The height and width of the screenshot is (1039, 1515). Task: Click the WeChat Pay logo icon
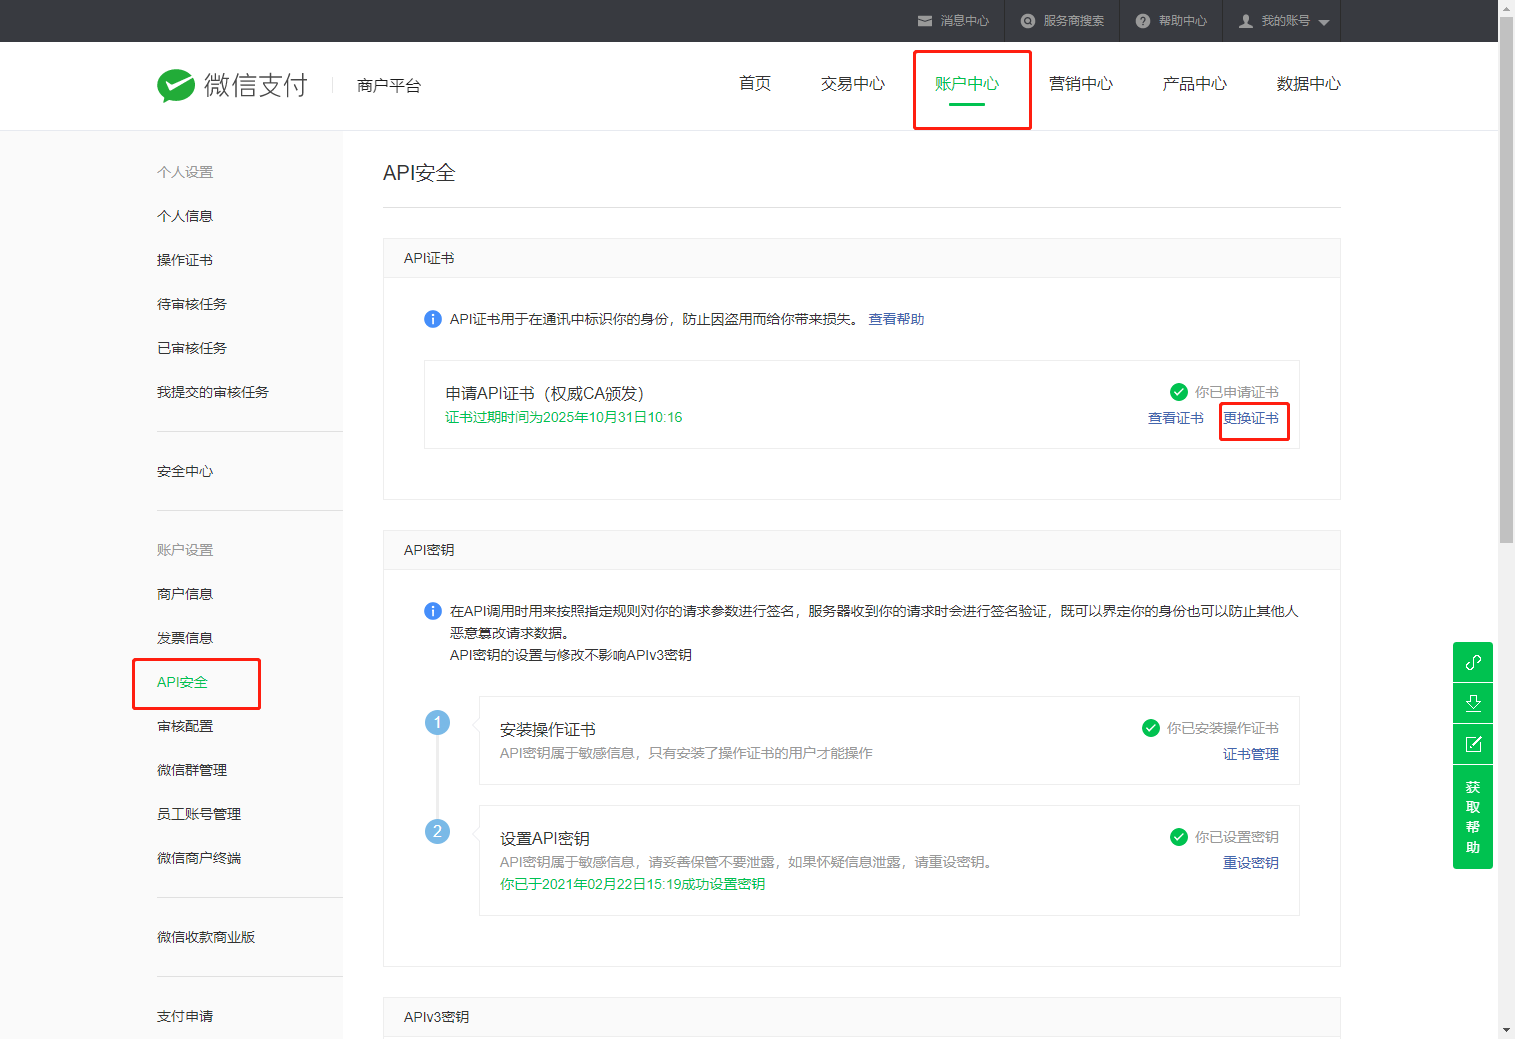[176, 86]
